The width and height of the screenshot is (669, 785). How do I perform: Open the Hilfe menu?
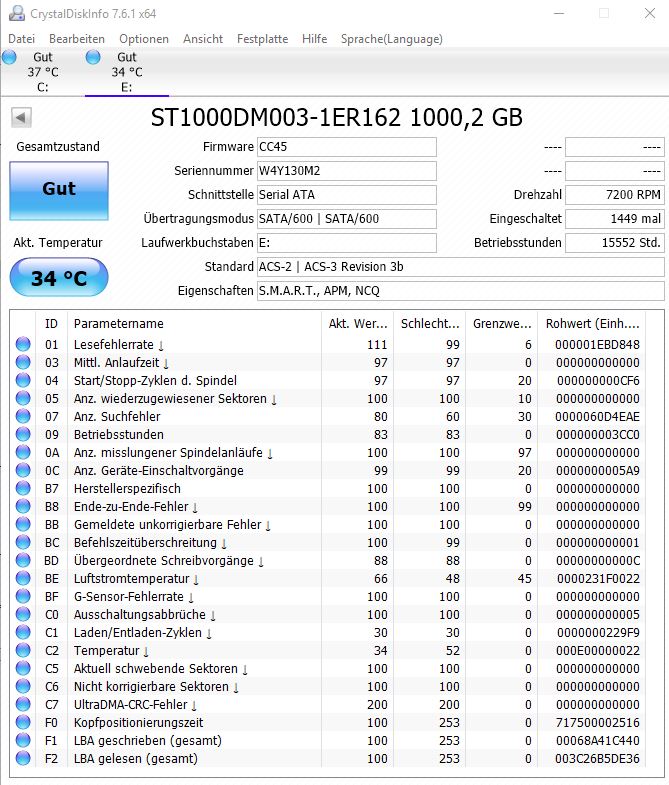[x=314, y=39]
